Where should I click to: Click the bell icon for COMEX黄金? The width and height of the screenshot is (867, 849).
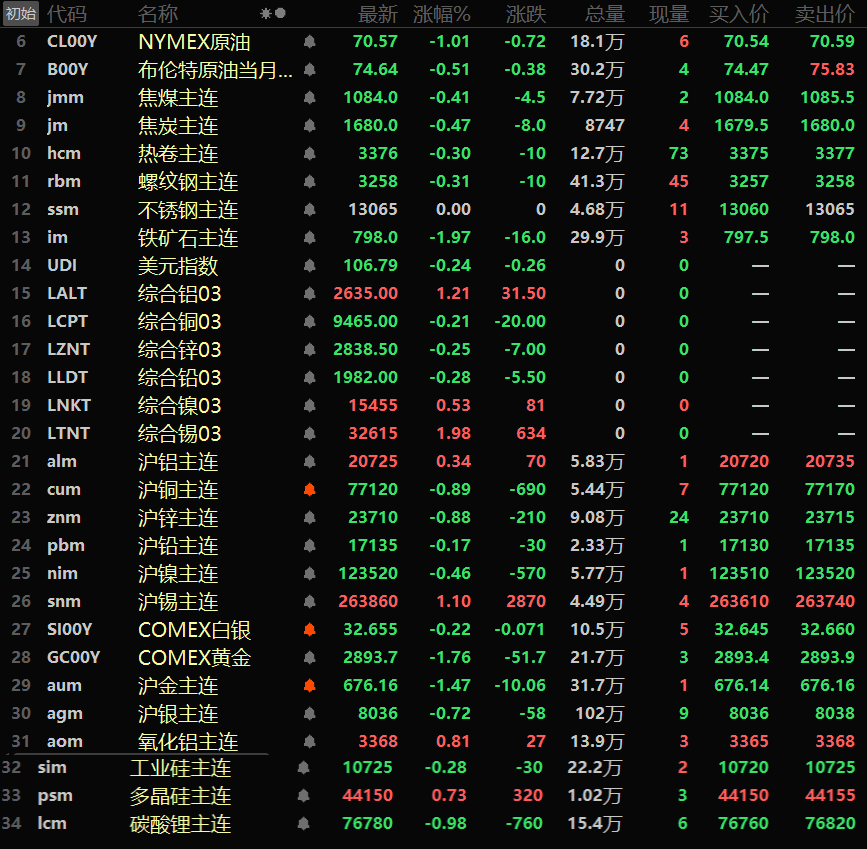[x=310, y=658]
